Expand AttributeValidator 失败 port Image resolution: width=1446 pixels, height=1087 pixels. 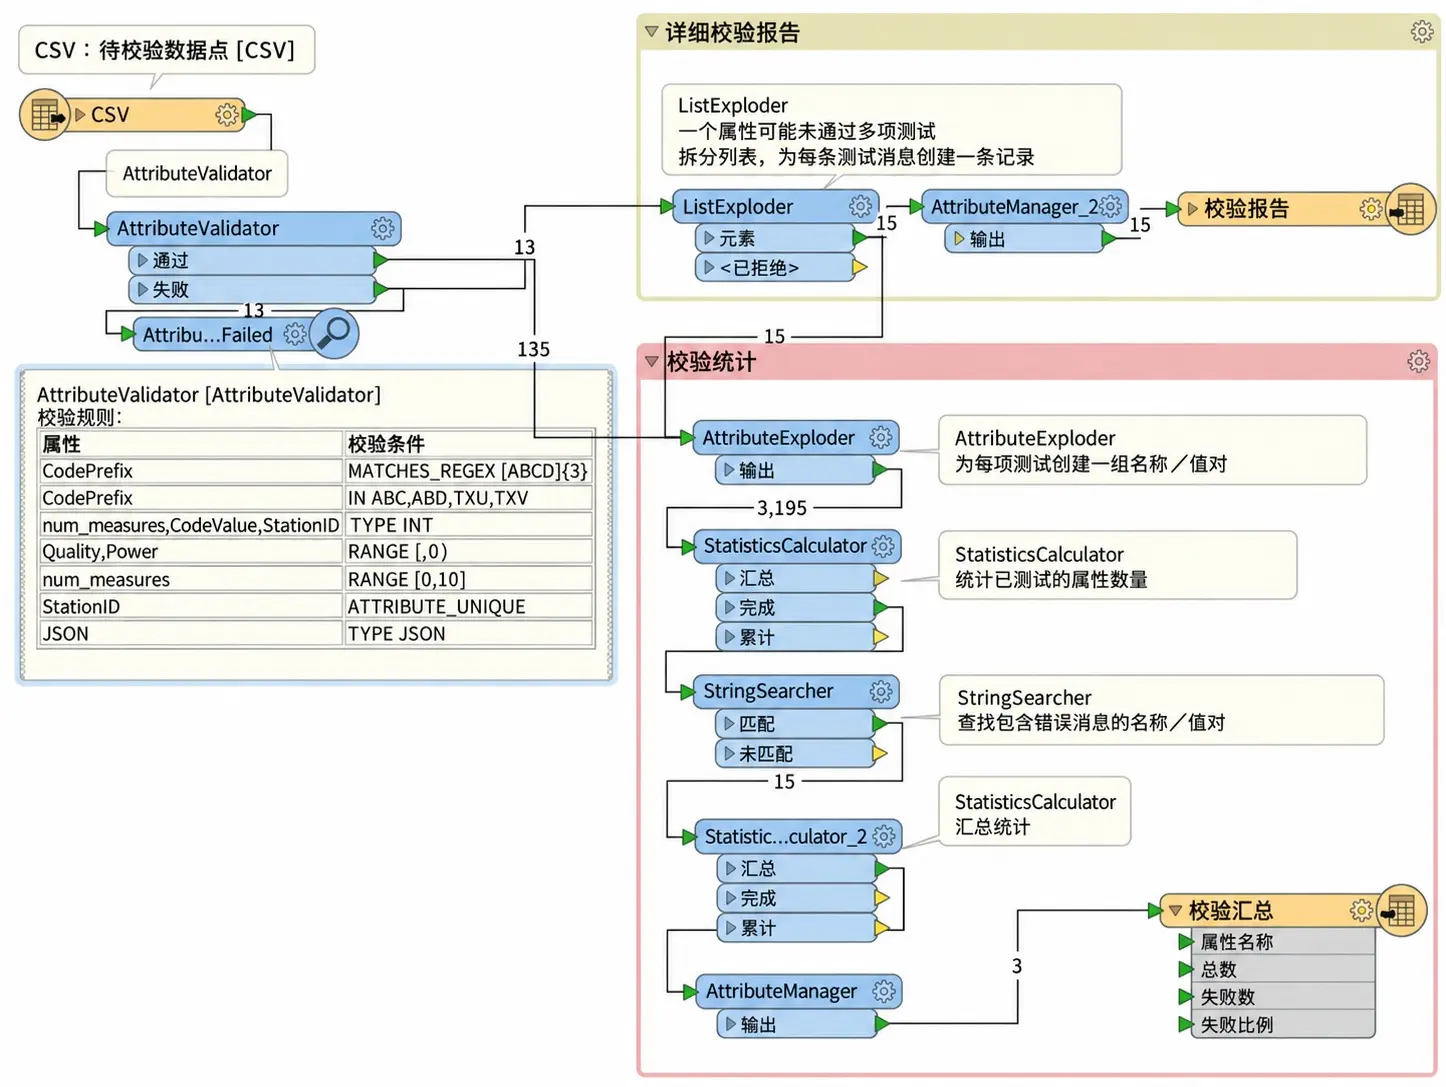(142, 289)
